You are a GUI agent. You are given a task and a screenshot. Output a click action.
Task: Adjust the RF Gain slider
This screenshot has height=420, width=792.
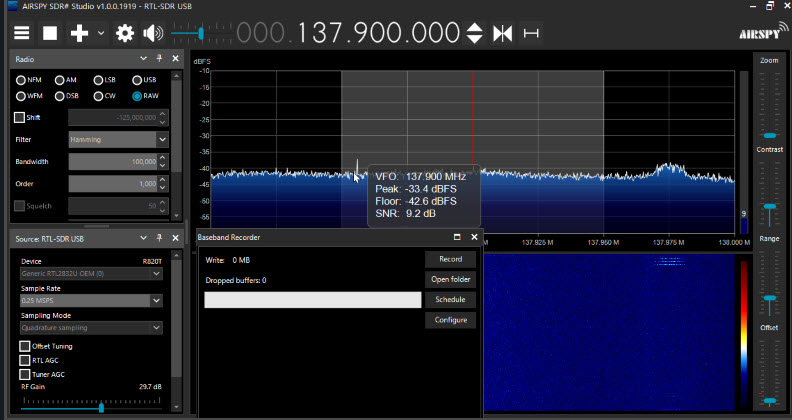coord(101,407)
